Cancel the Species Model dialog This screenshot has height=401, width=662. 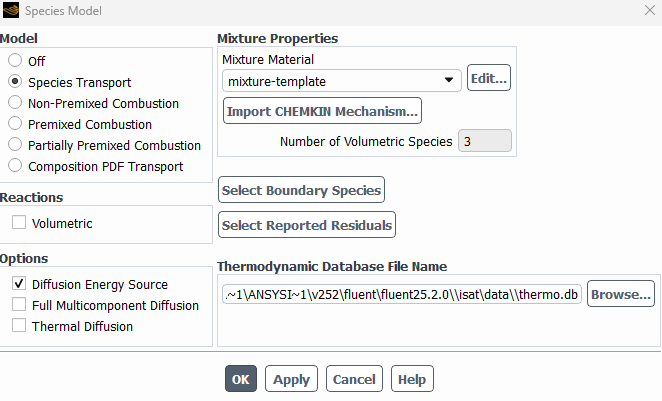point(354,379)
